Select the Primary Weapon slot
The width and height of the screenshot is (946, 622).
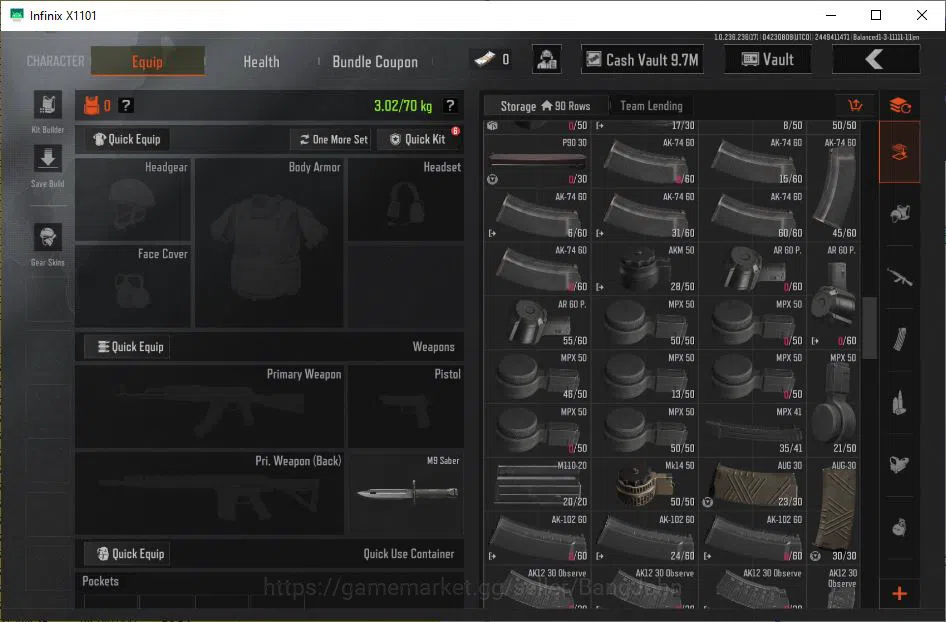click(210, 407)
